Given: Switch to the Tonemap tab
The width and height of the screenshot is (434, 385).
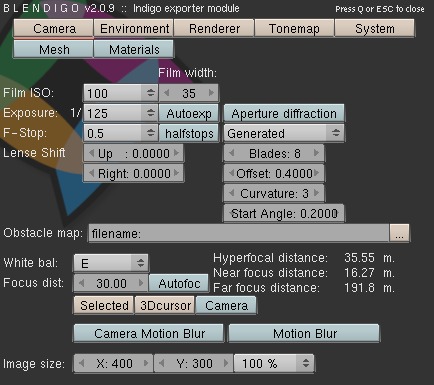Looking at the screenshot, I should (294, 29).
